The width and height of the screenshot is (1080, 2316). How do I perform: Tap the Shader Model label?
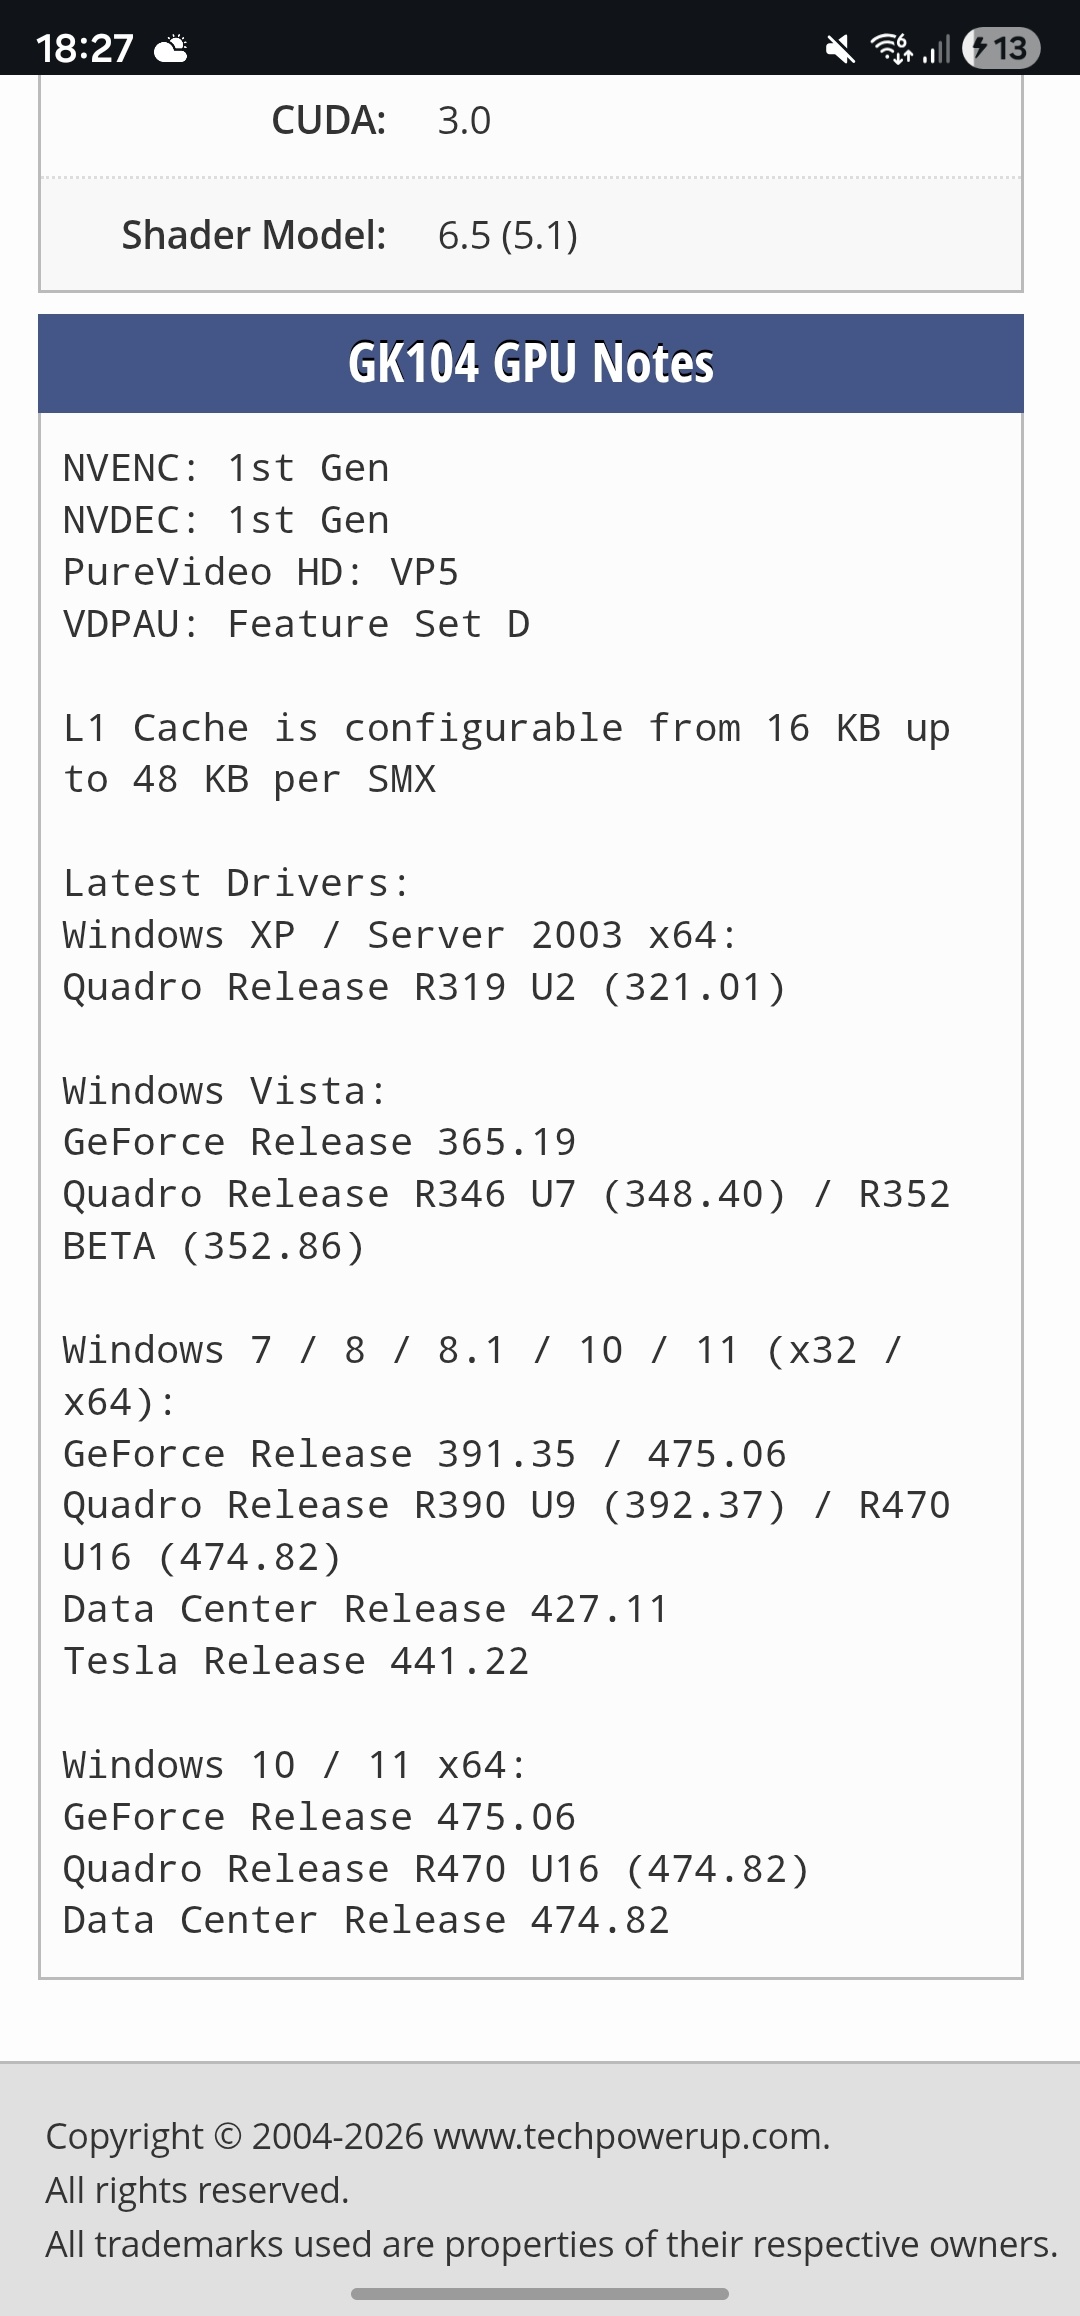coord(253,236)
